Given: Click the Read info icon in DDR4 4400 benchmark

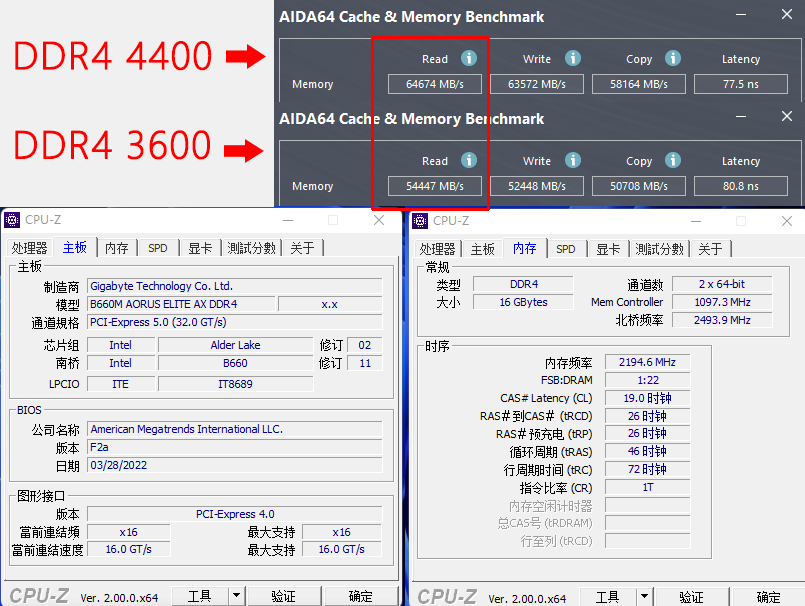Looking at the screenshot, I should click(467, 57).
